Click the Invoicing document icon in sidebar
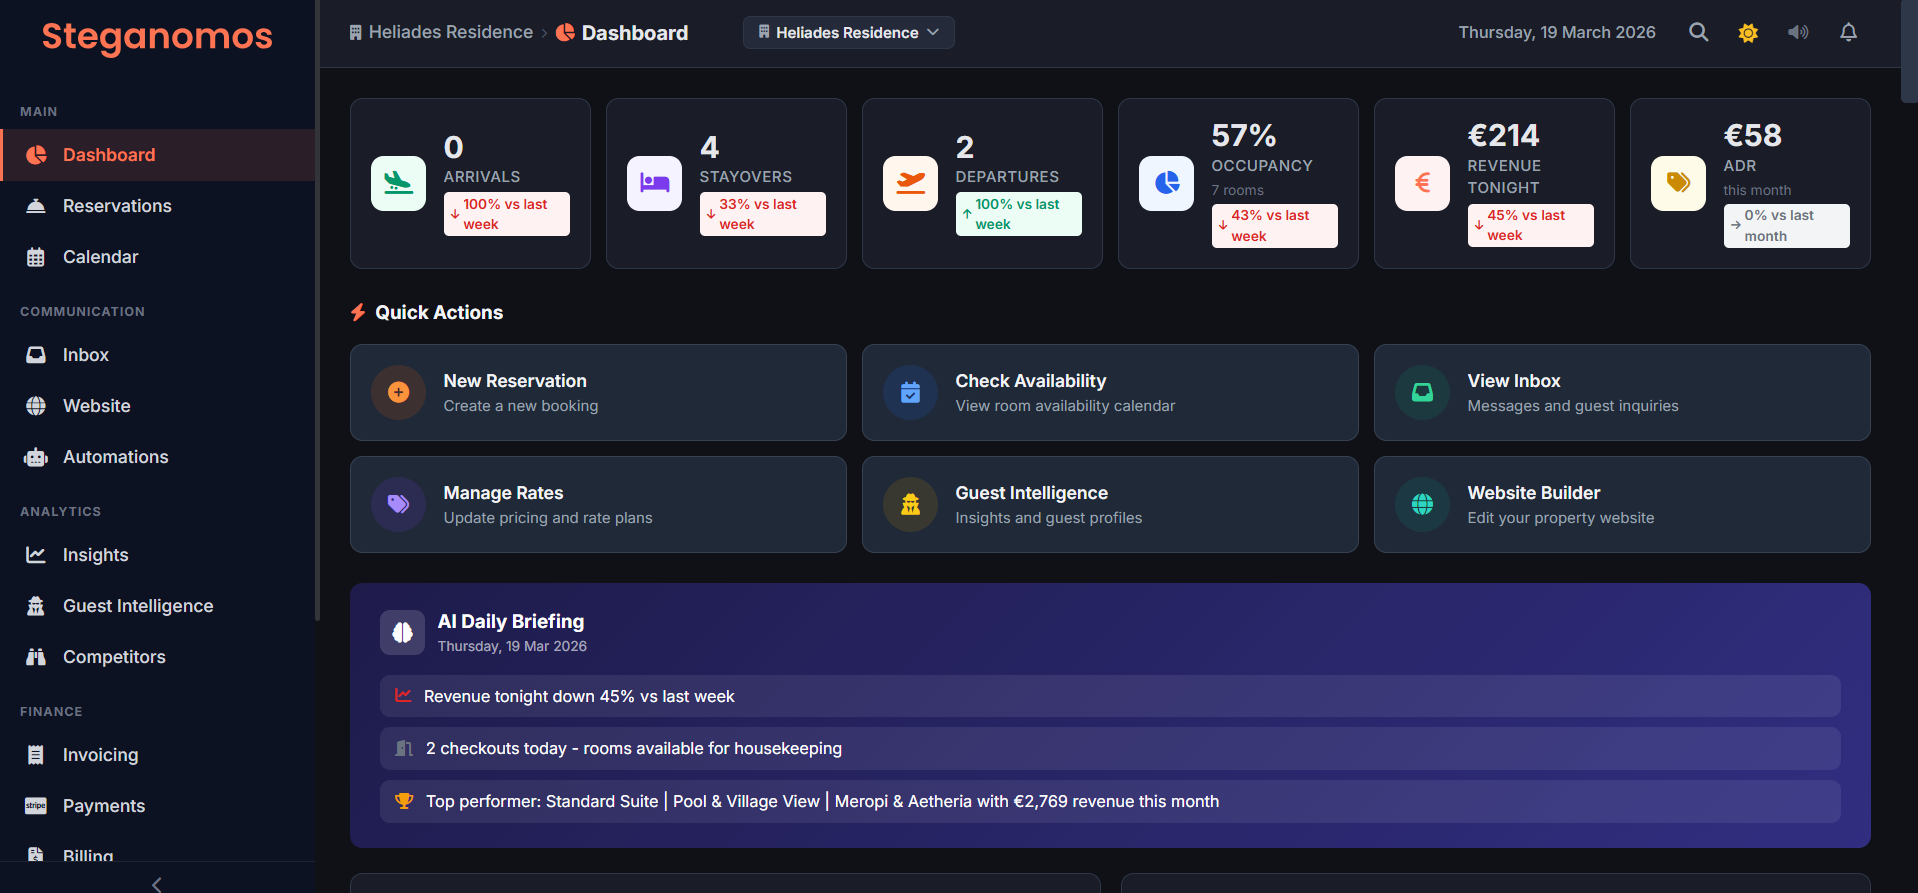Viewport: 1918px width, 893px height. pos(36,755)
